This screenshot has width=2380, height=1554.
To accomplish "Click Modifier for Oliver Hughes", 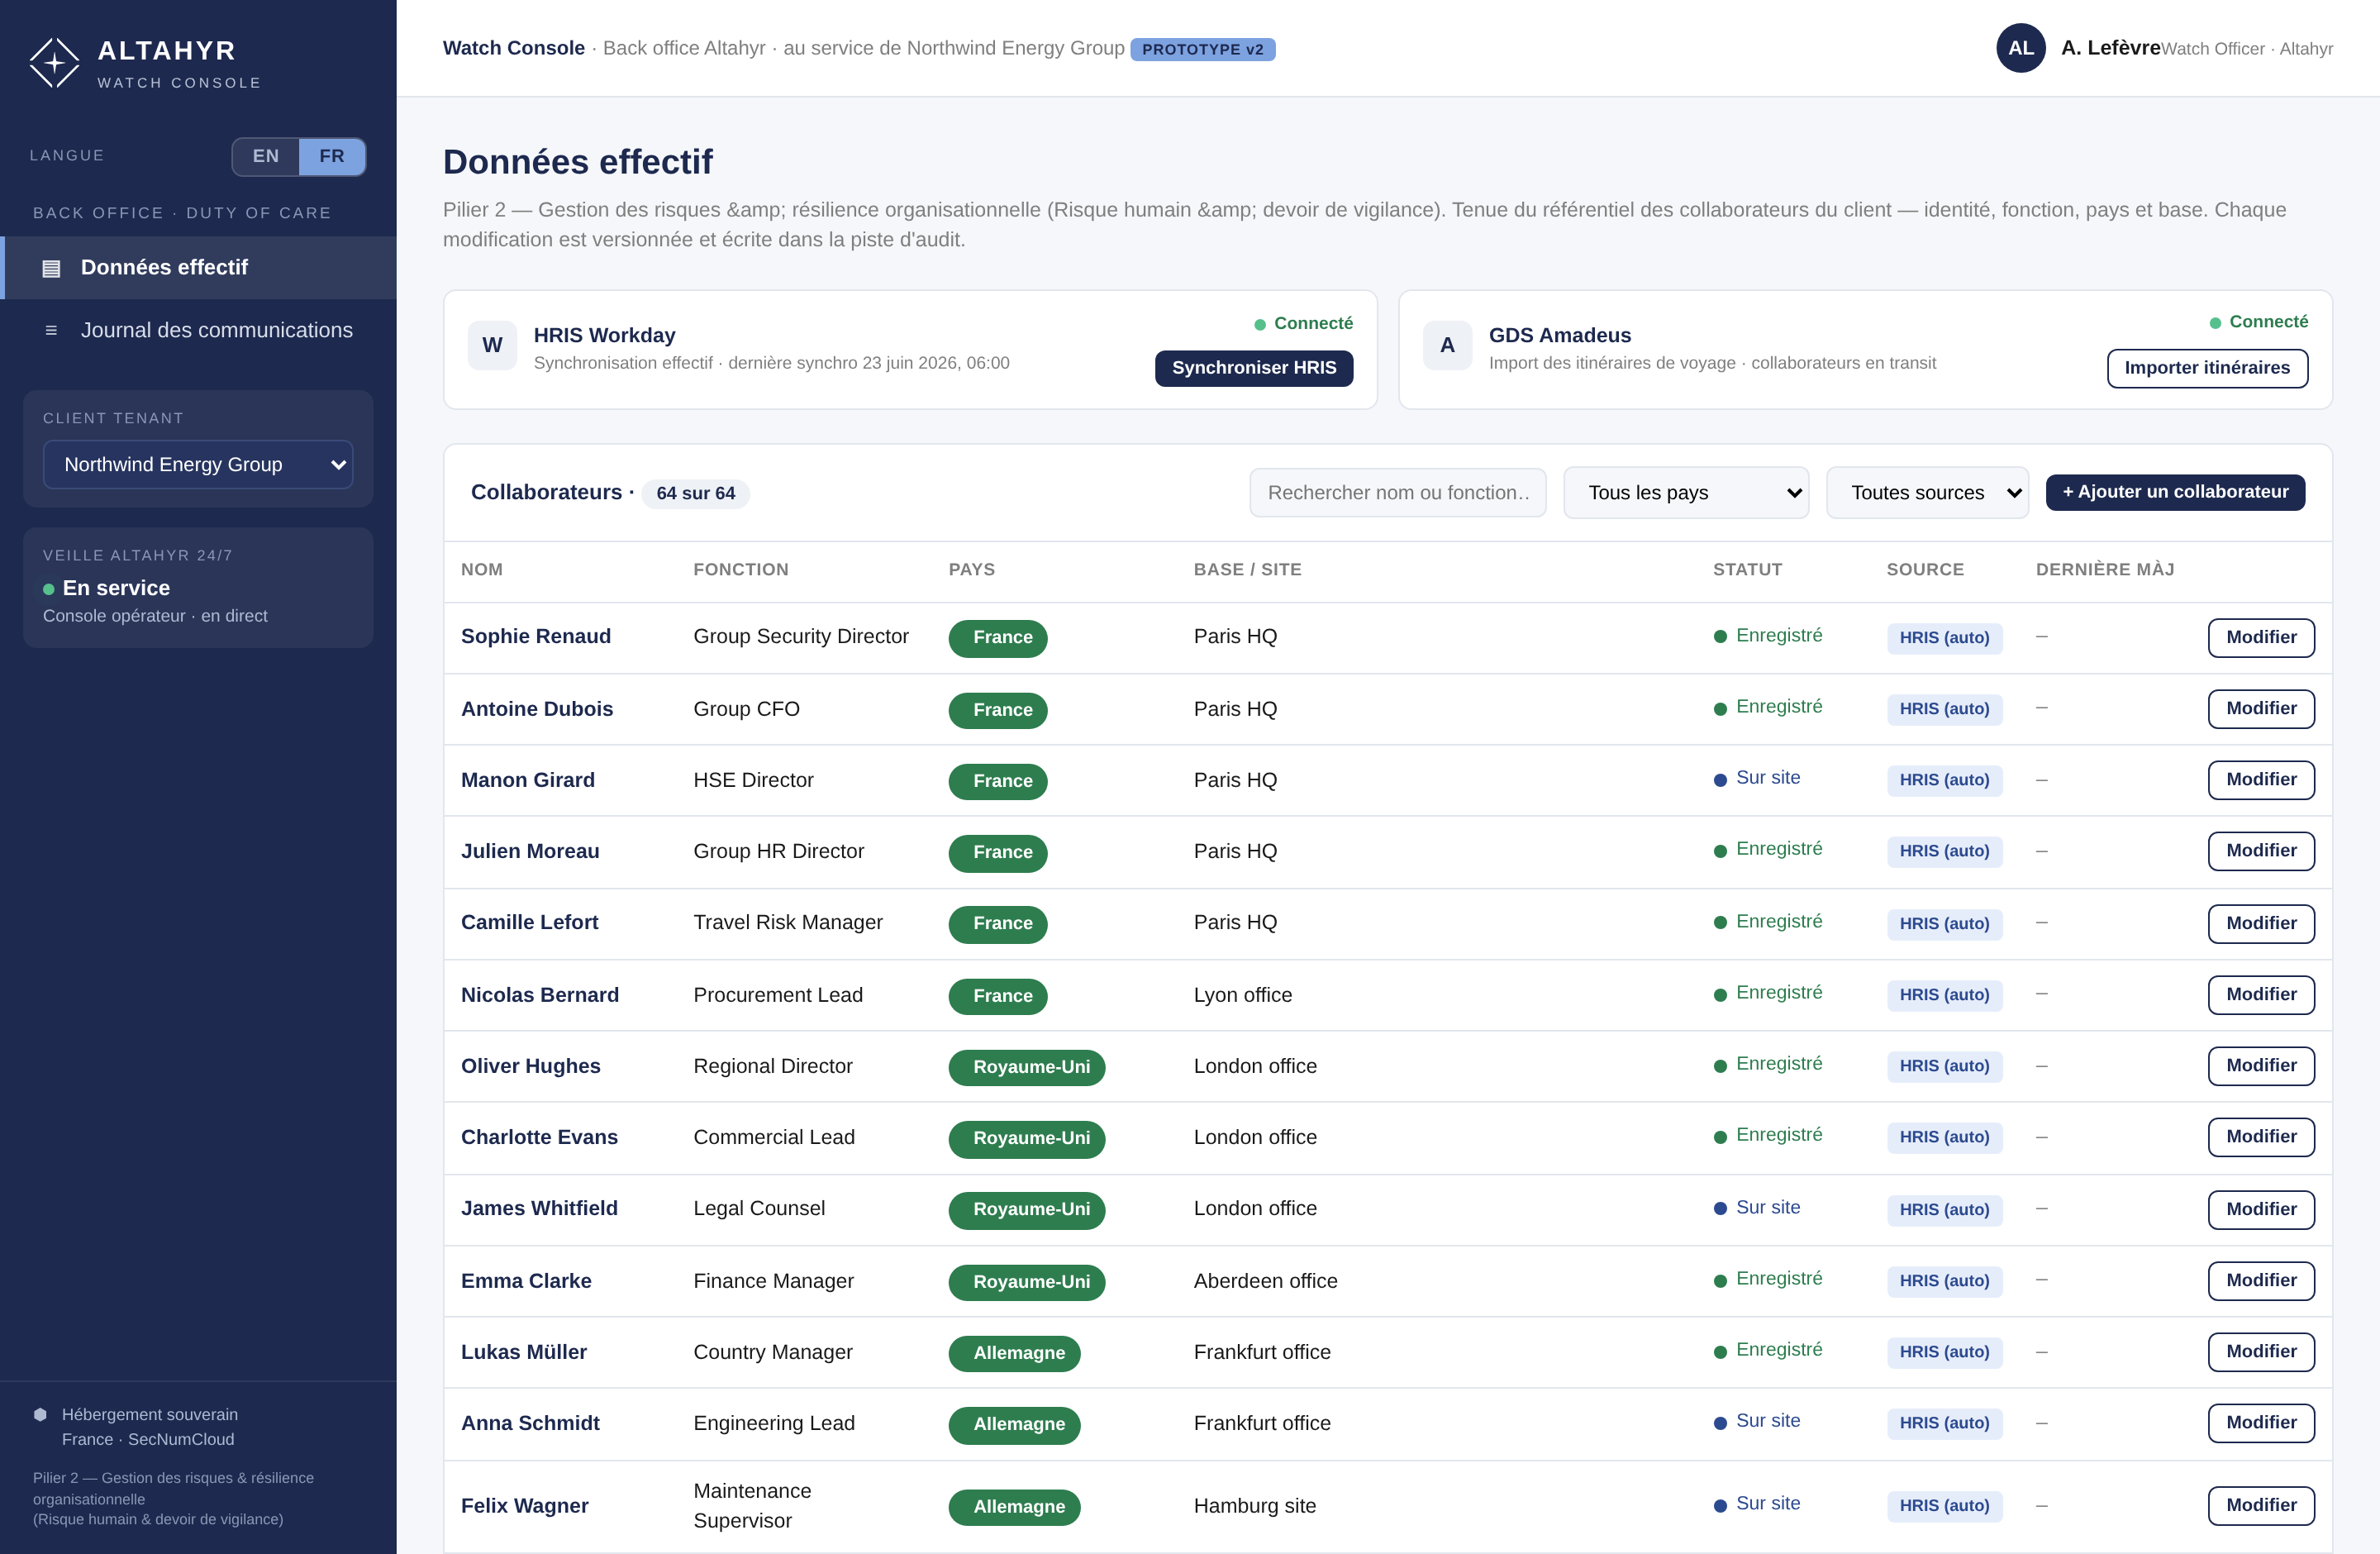I will click(x=2261, y=1065).
